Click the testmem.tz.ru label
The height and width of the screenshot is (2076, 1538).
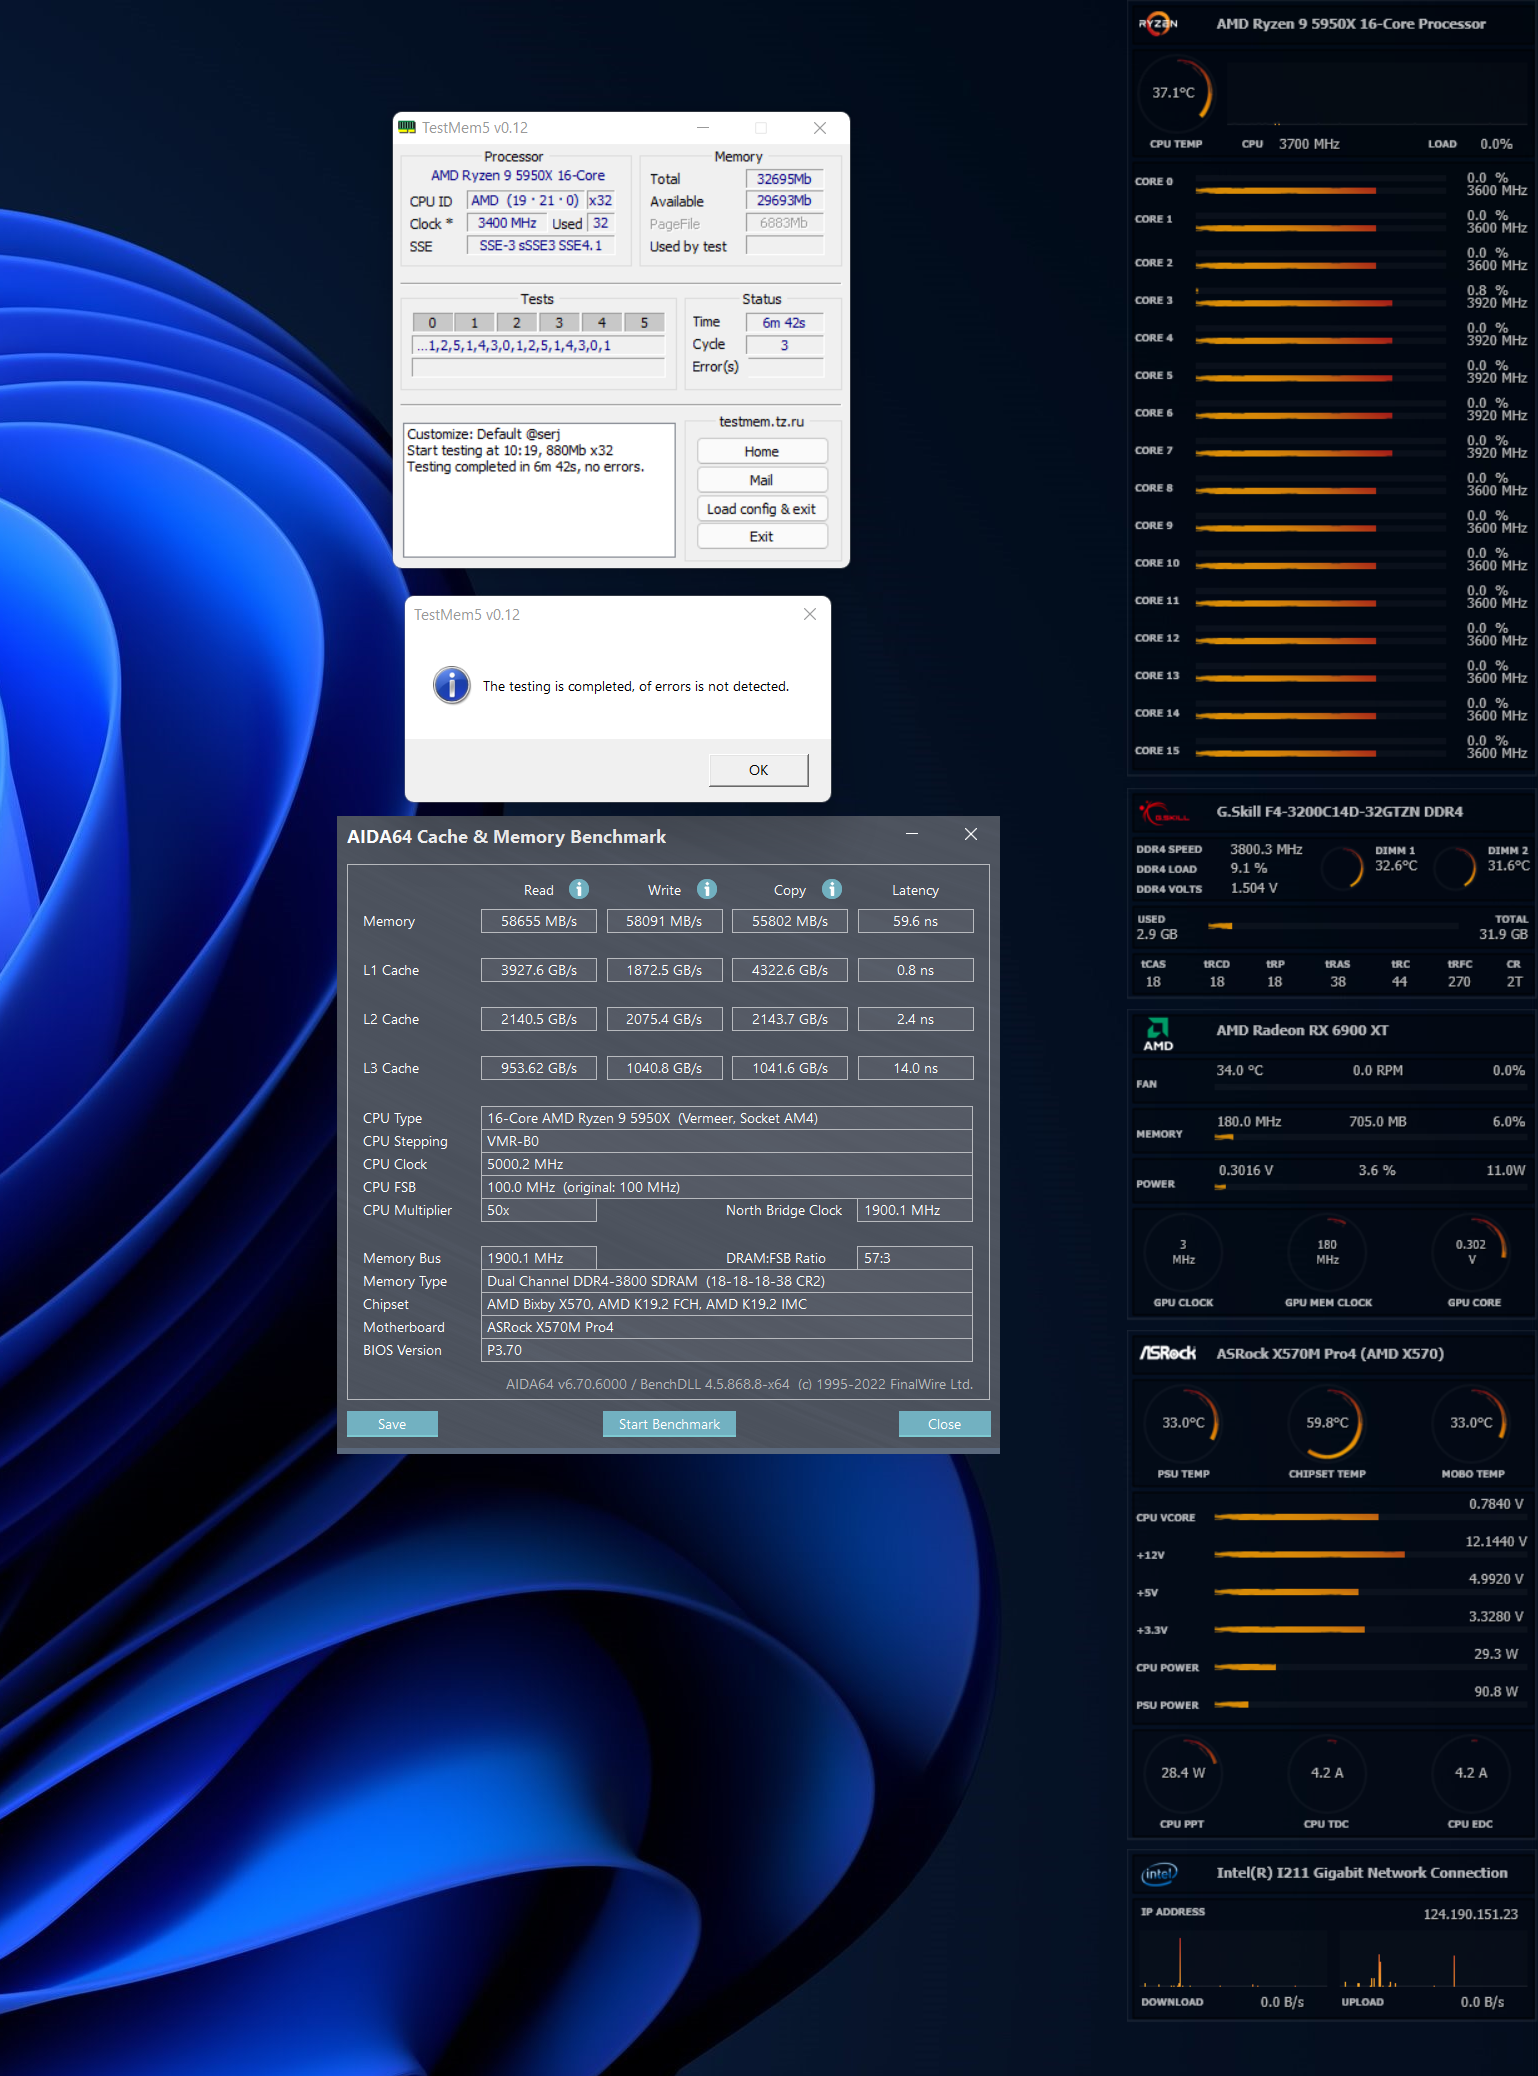click(761, 422)
